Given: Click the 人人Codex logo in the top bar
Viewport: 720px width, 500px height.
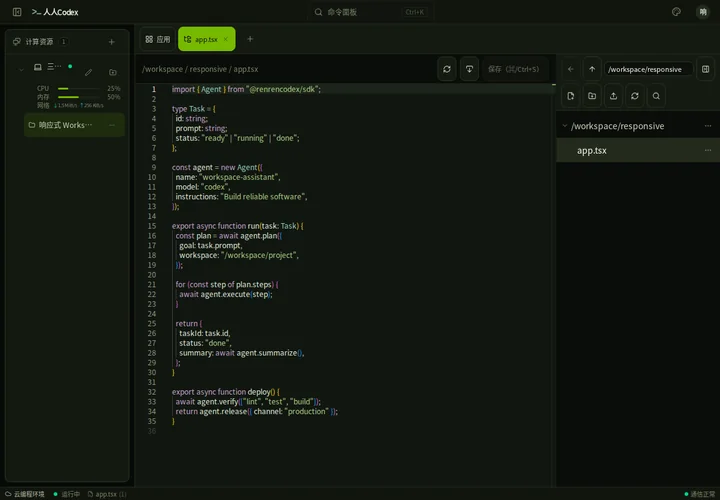Looking at the screenshot, I should click(x=55, y=12).
